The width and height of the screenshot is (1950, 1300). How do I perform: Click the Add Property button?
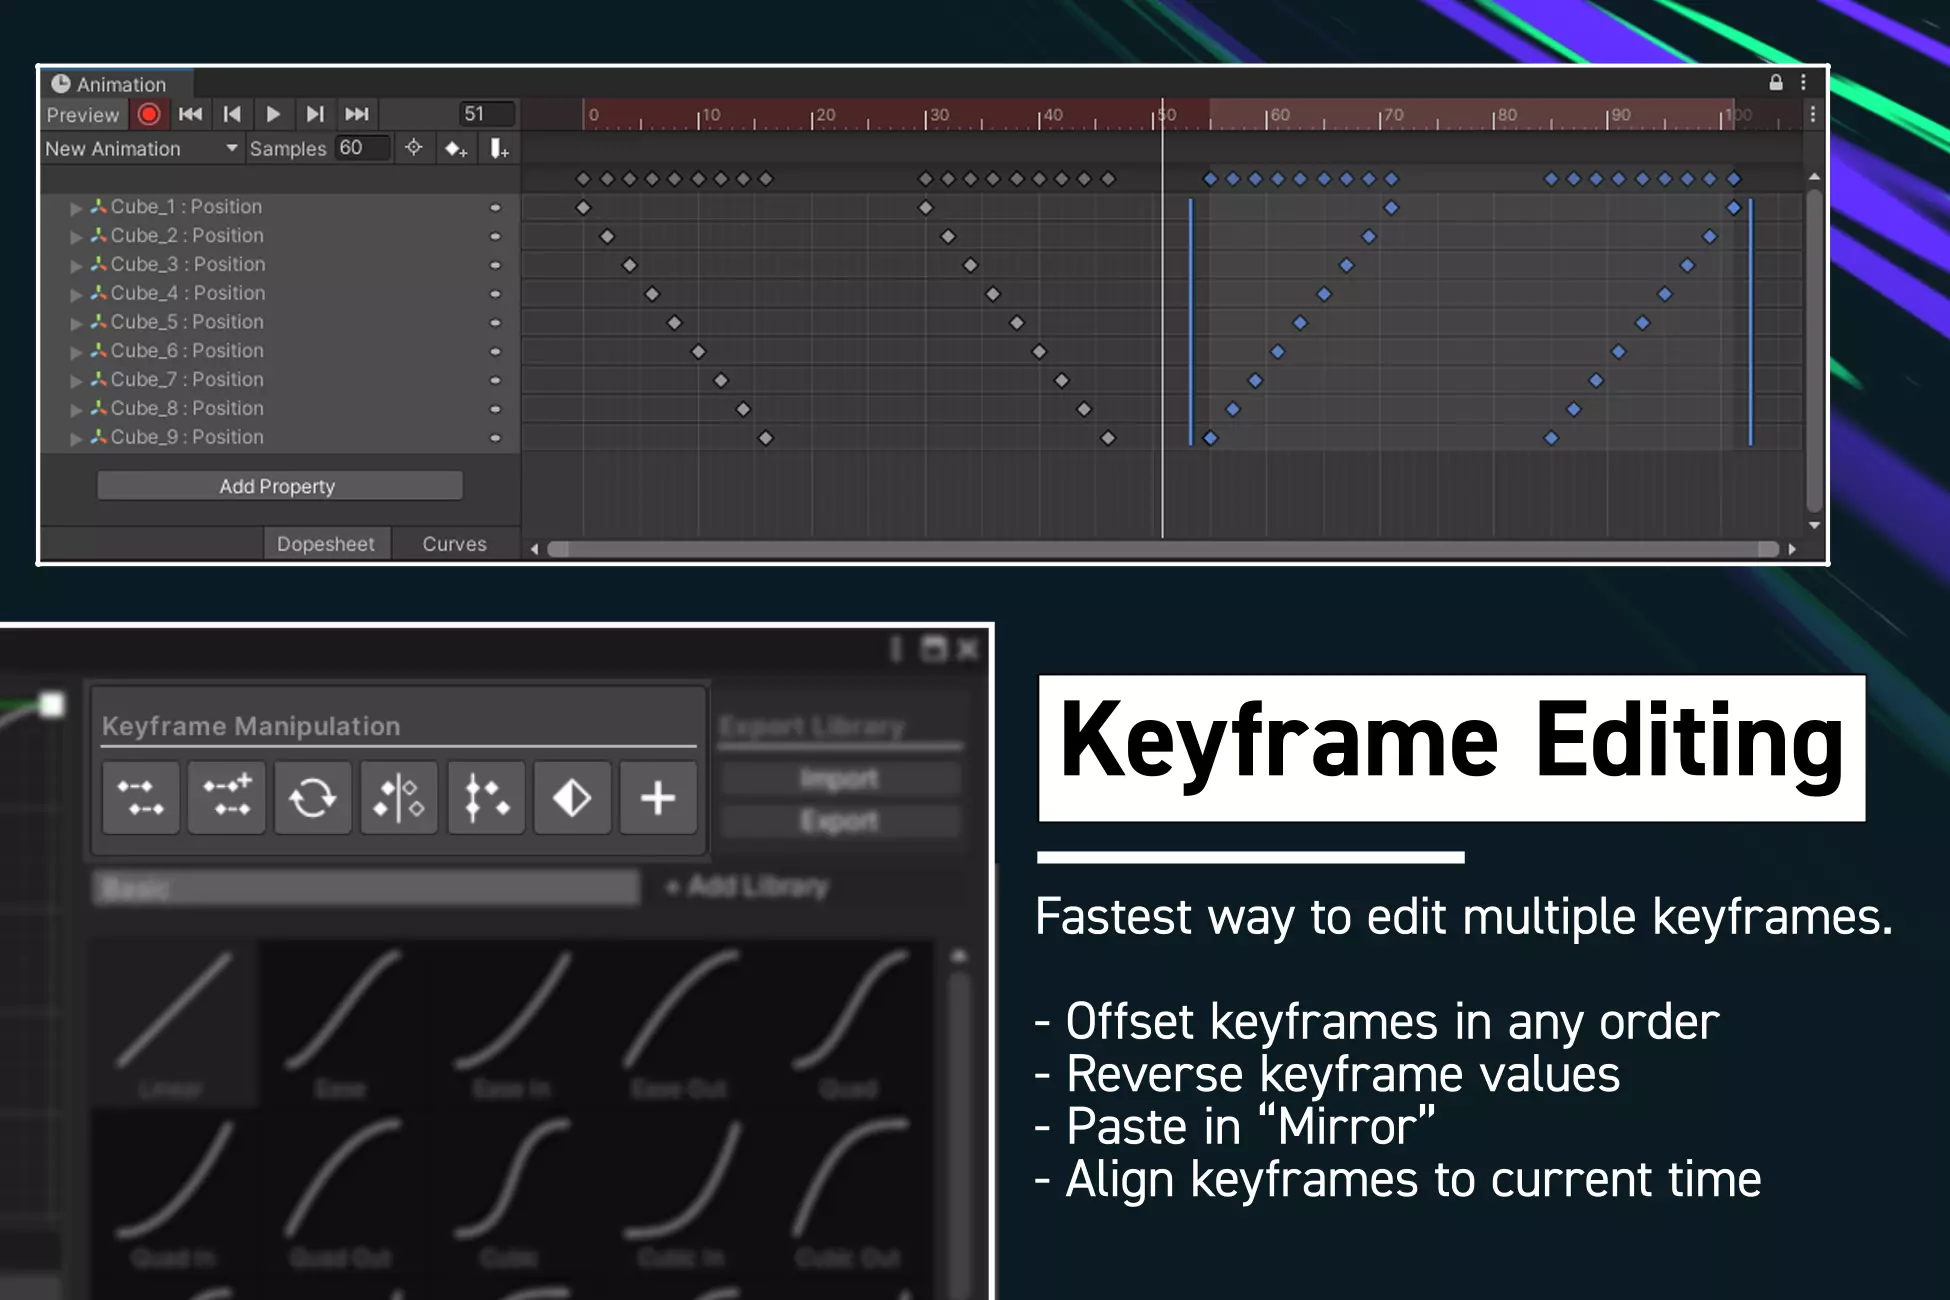[279, 486]
